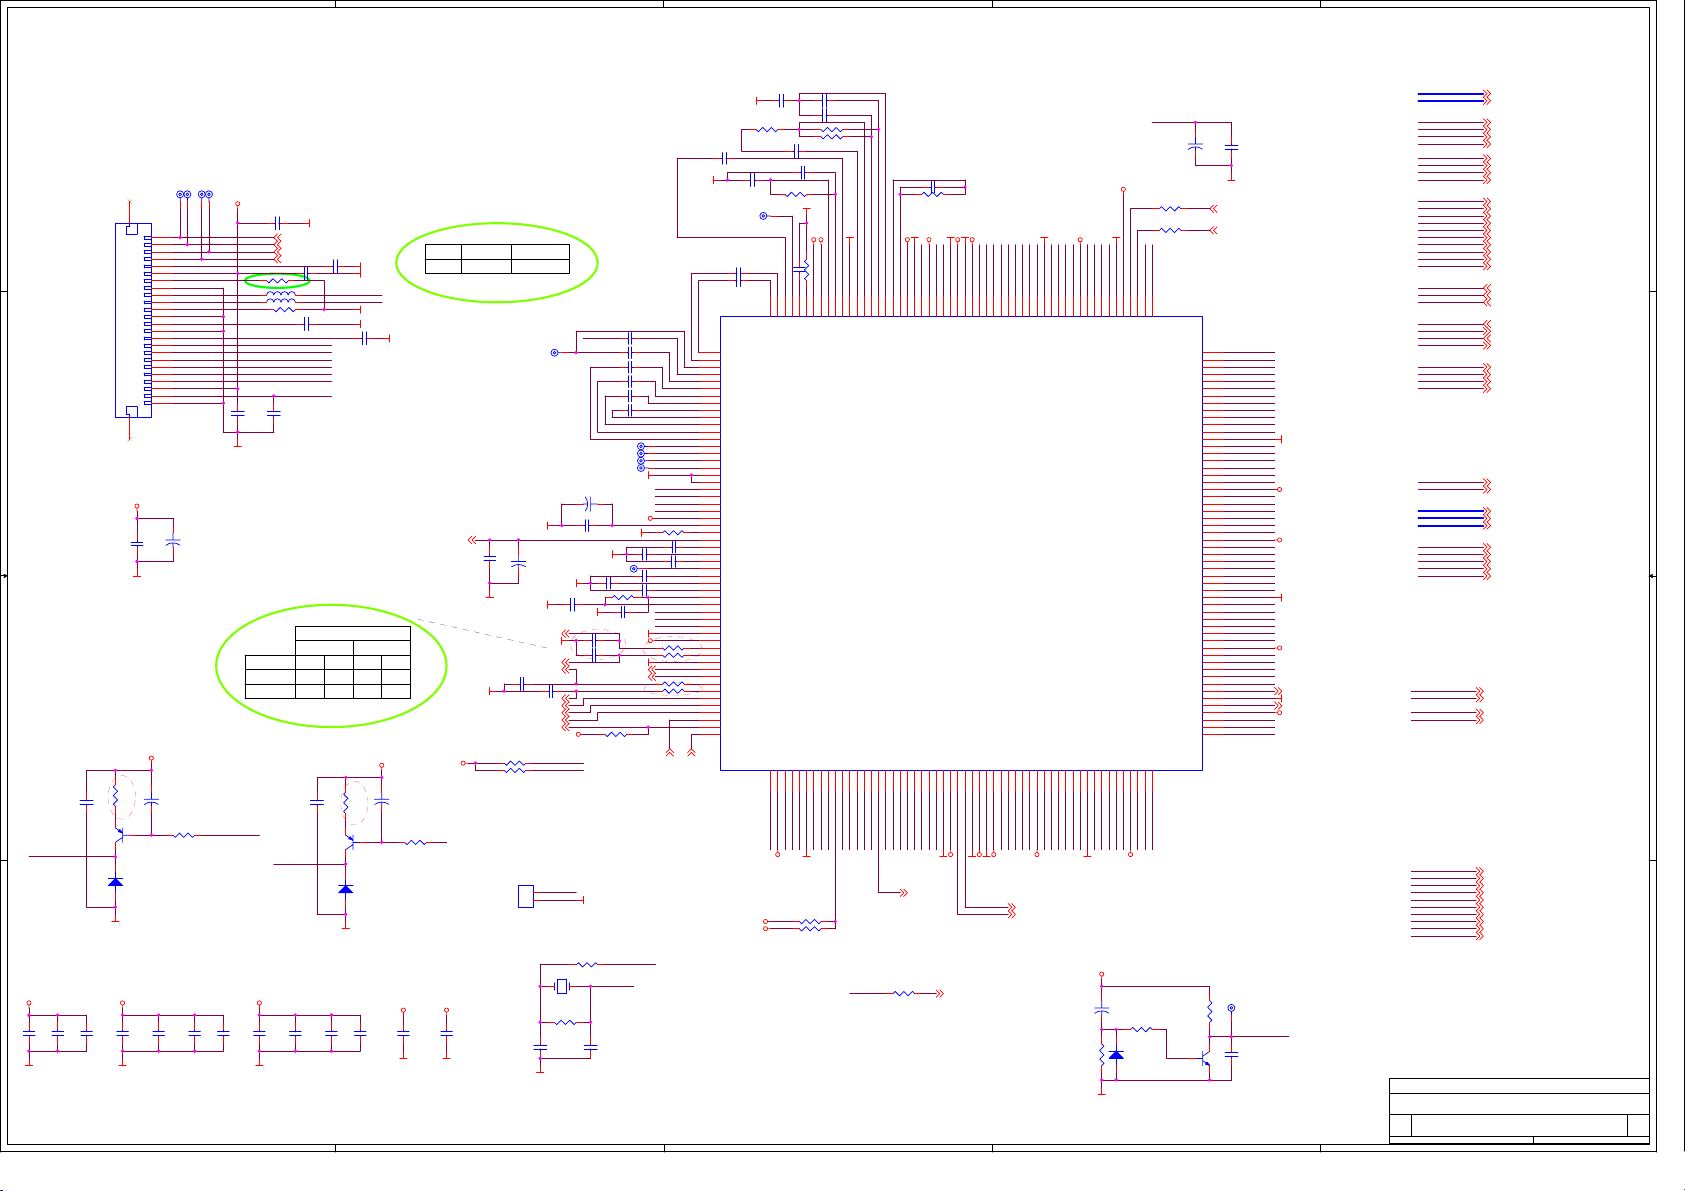Viewport: 1685px width, 1191px height.
Task: Click the large square IC chip outline
Action: point(960,543)
